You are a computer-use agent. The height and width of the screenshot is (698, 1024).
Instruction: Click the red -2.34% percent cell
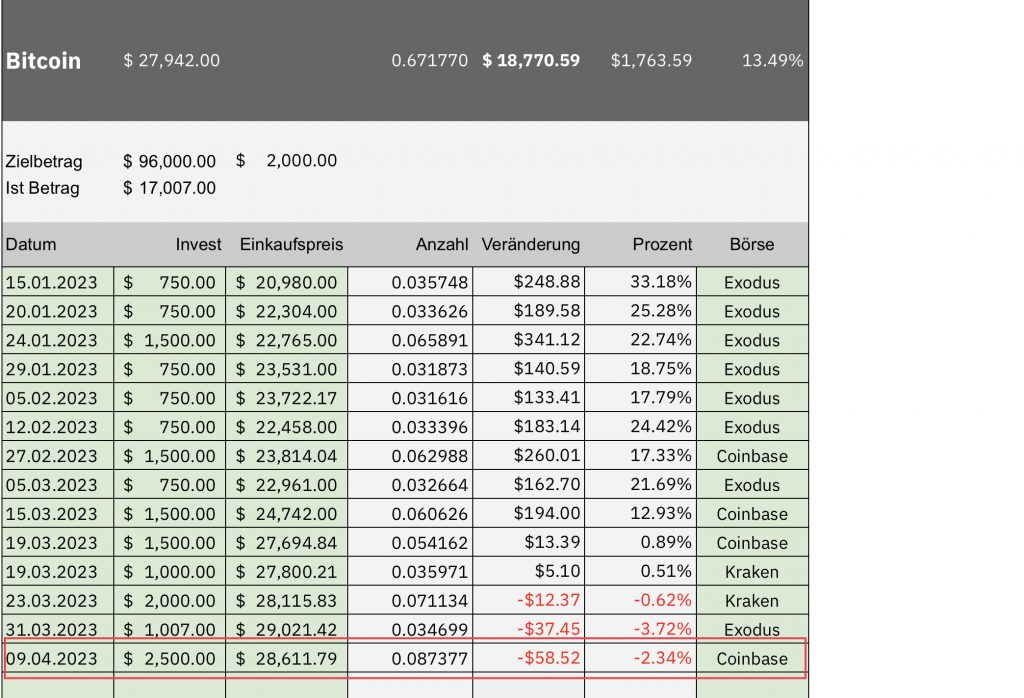pyautogui.click(x=641, y=658)
